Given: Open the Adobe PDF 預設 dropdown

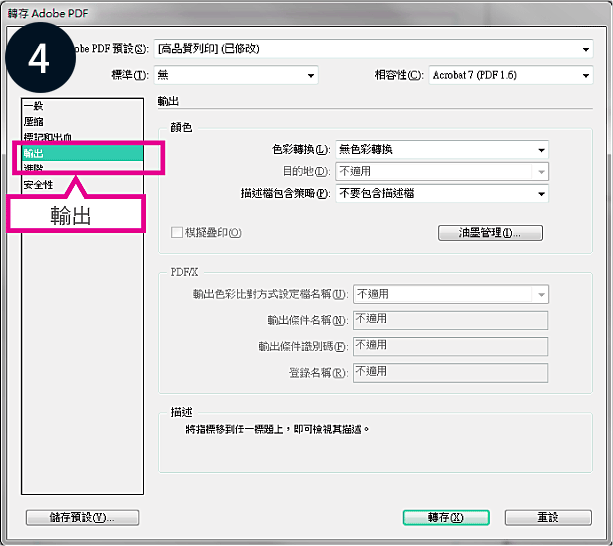Looking at the screenshot, I should tap(373, 49).
